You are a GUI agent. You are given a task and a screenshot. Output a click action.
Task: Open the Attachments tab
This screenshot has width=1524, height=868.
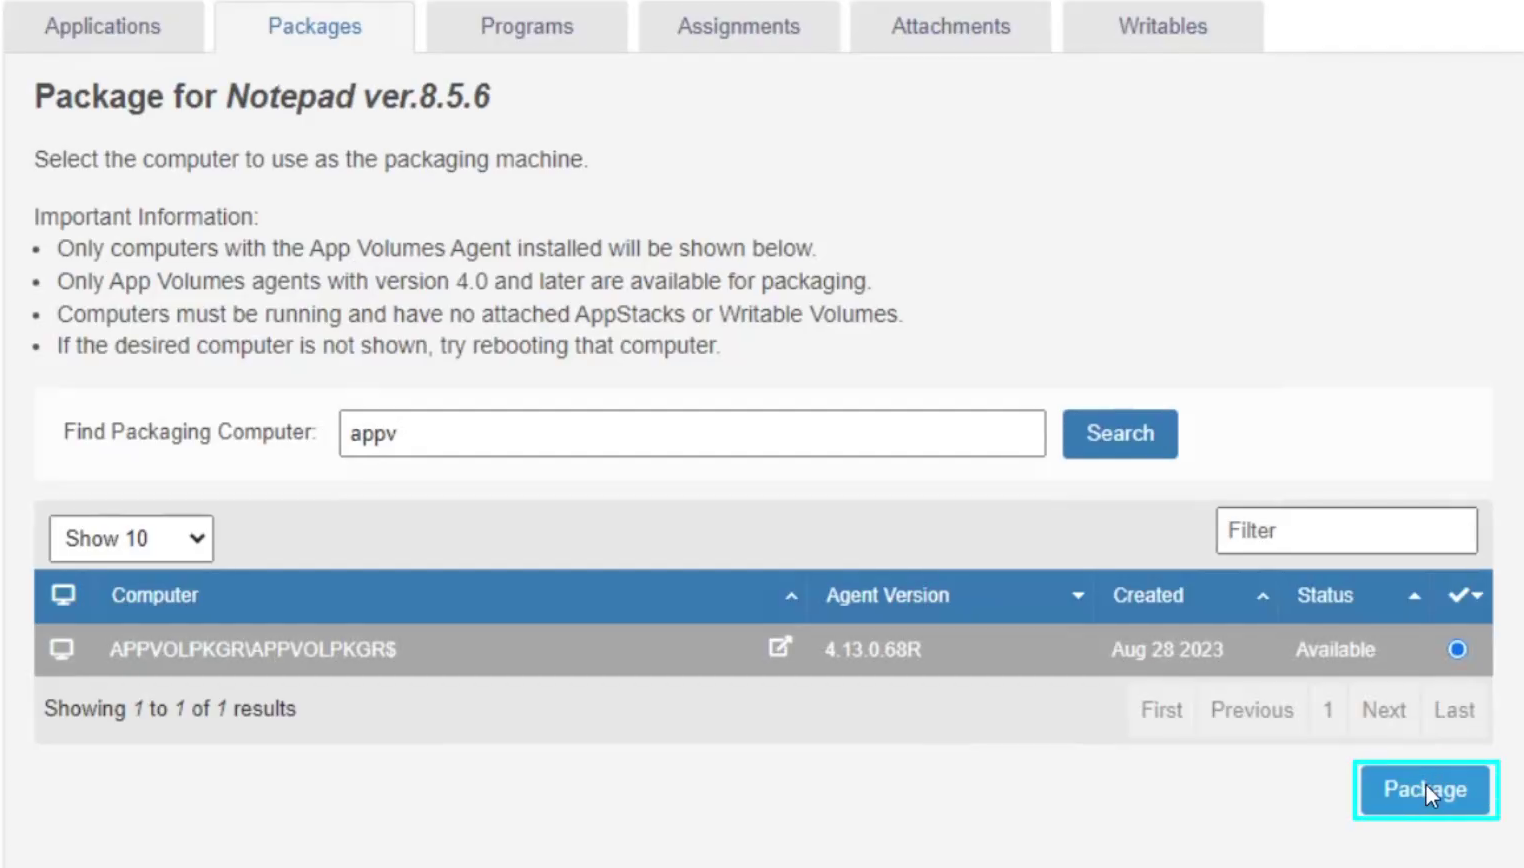click(950, 27)
